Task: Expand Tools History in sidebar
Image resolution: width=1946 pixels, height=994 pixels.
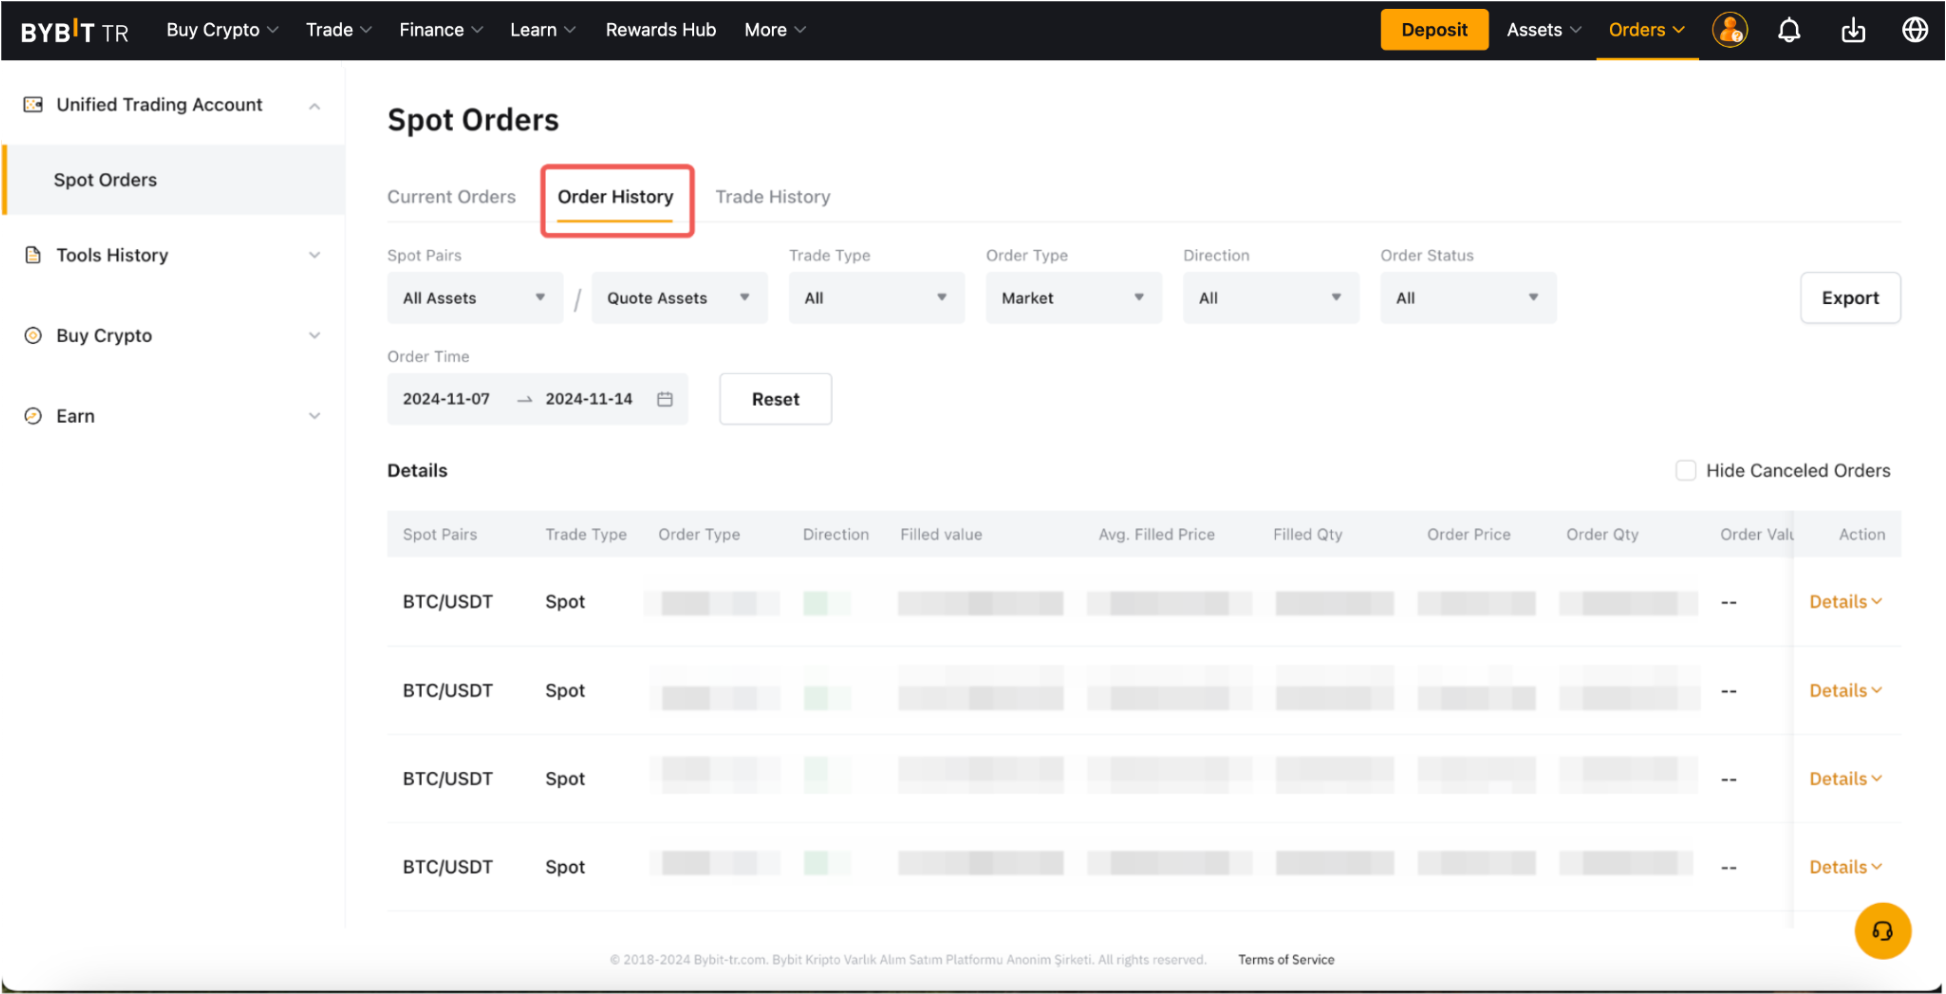Action: [x=314, y=255]
